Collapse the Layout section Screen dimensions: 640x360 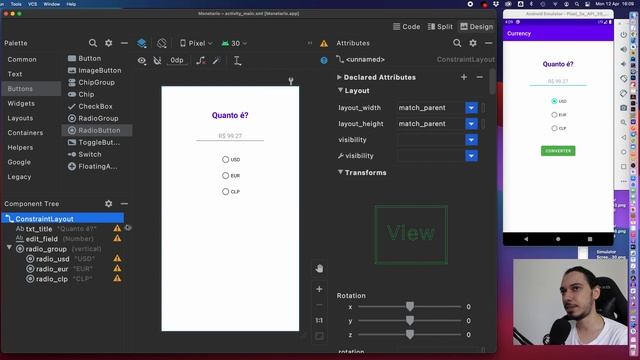click(x=340, y=90)
